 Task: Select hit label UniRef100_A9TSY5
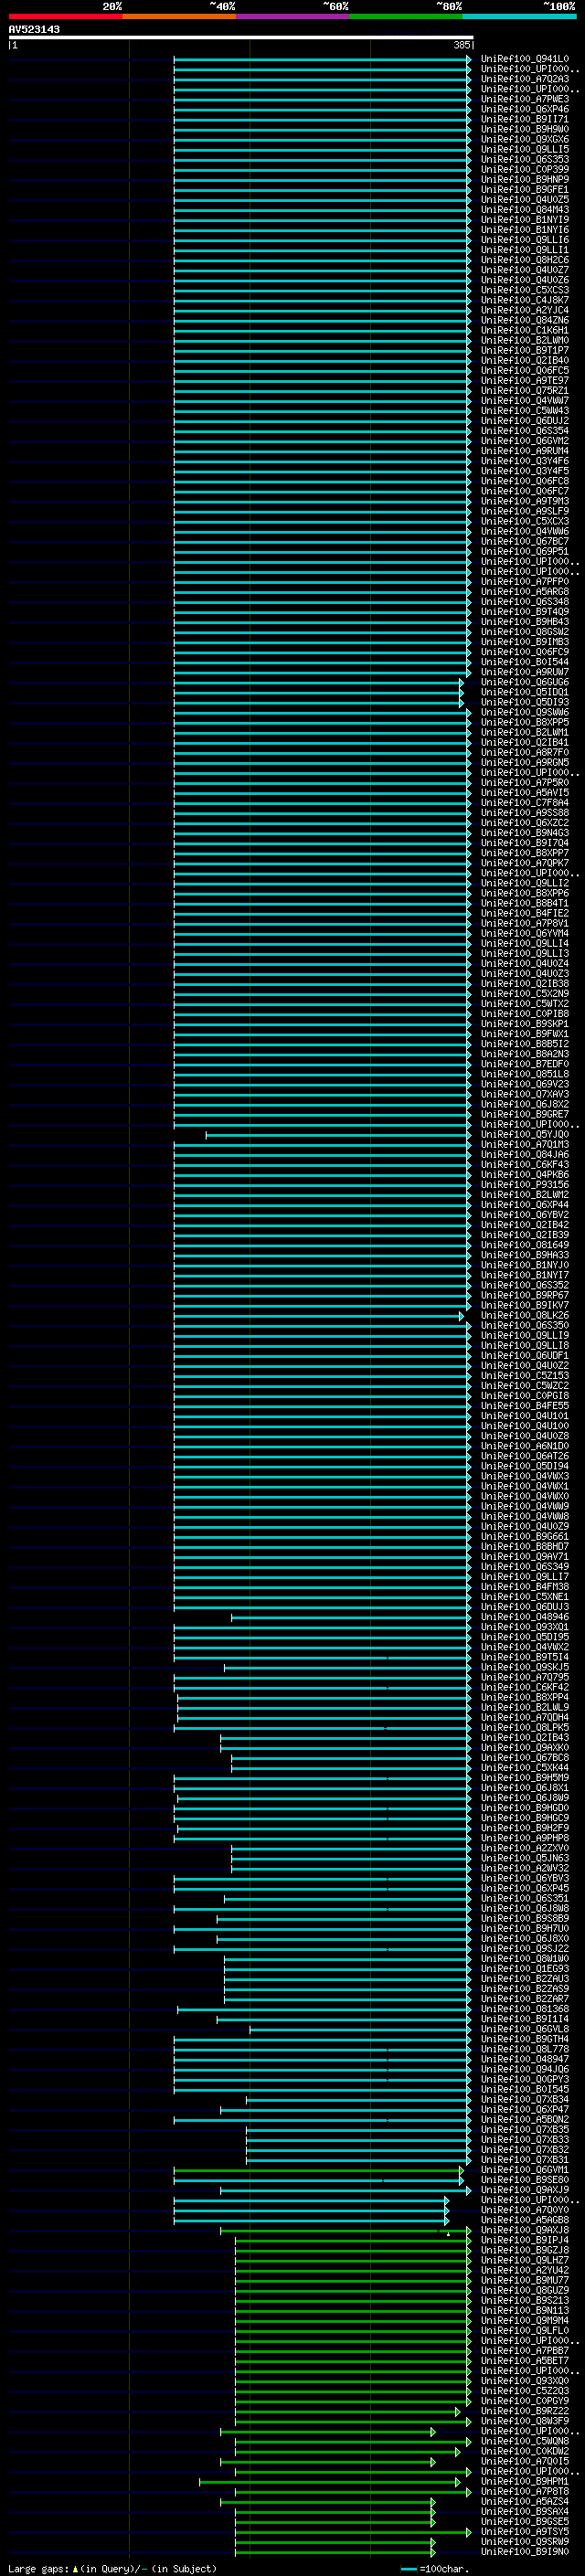pos(524,2531)
